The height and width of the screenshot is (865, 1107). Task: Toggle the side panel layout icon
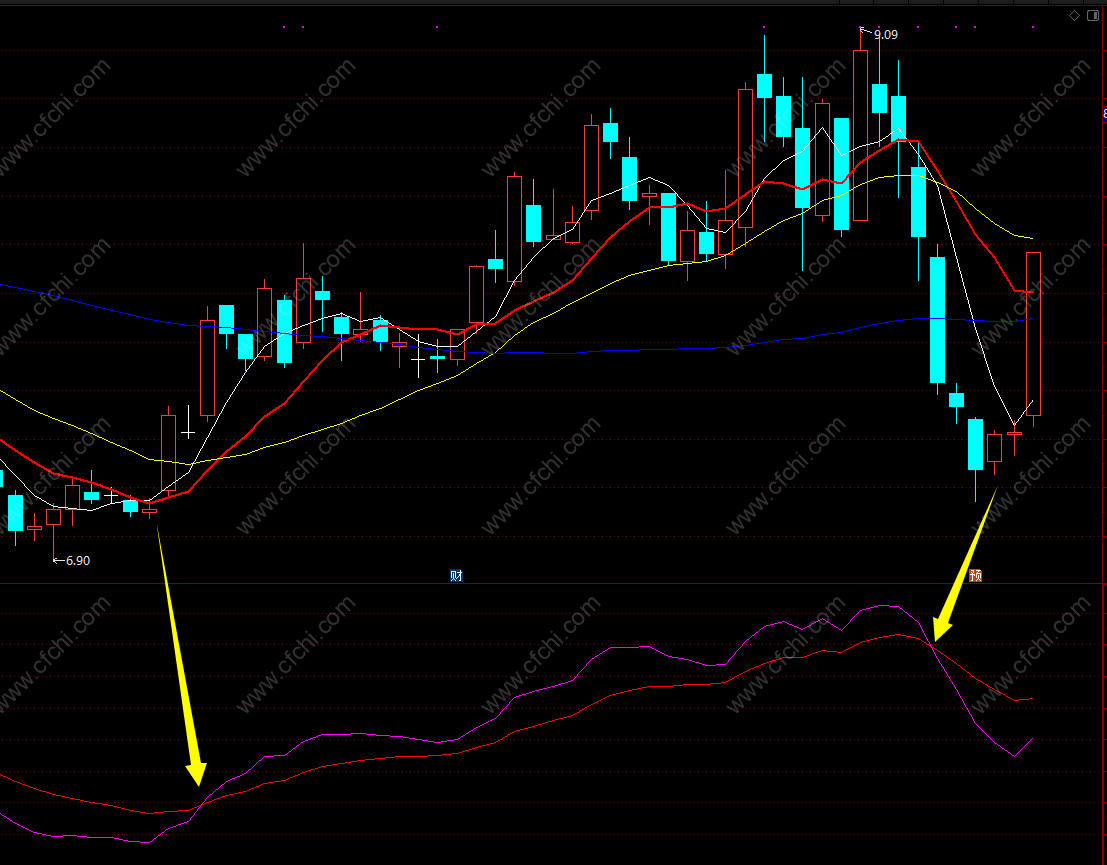coord(1093,16)
